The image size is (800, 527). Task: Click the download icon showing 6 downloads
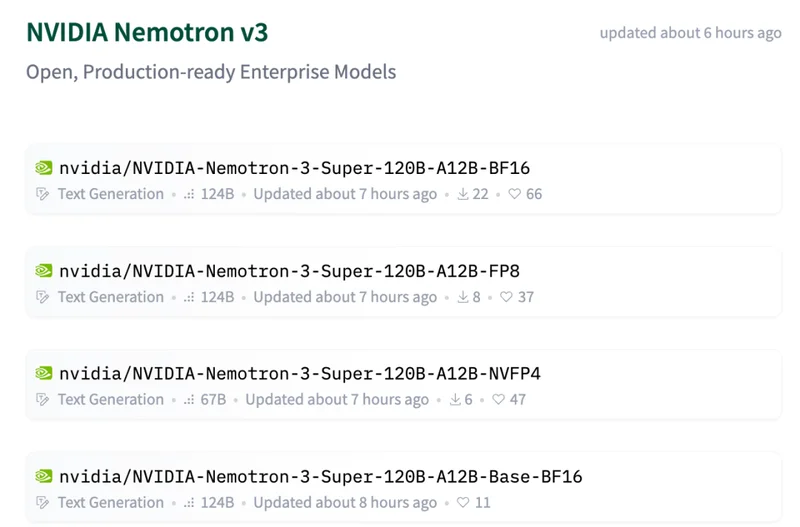point(455,400)
